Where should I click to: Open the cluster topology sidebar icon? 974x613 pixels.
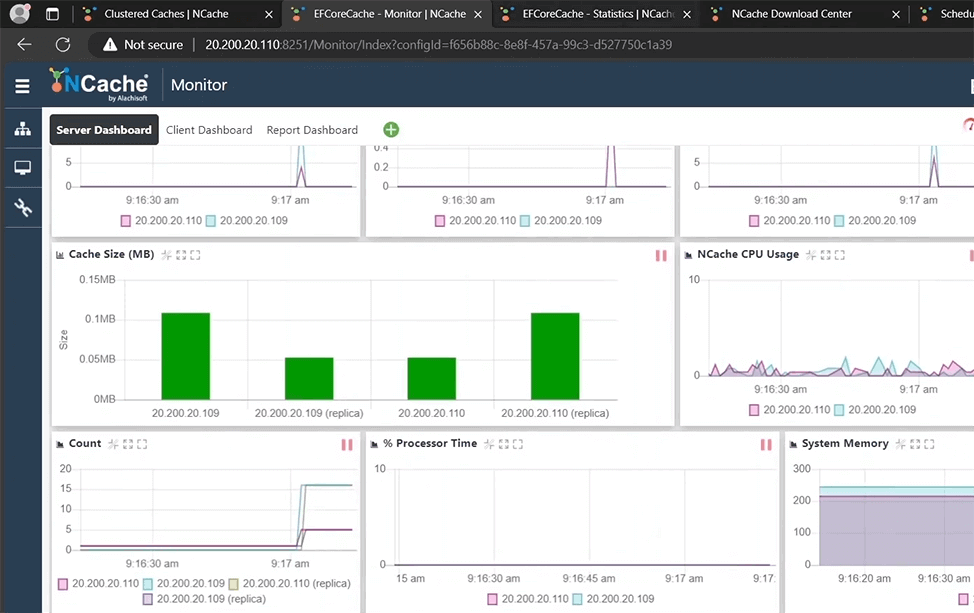click(x=22, y=129)
